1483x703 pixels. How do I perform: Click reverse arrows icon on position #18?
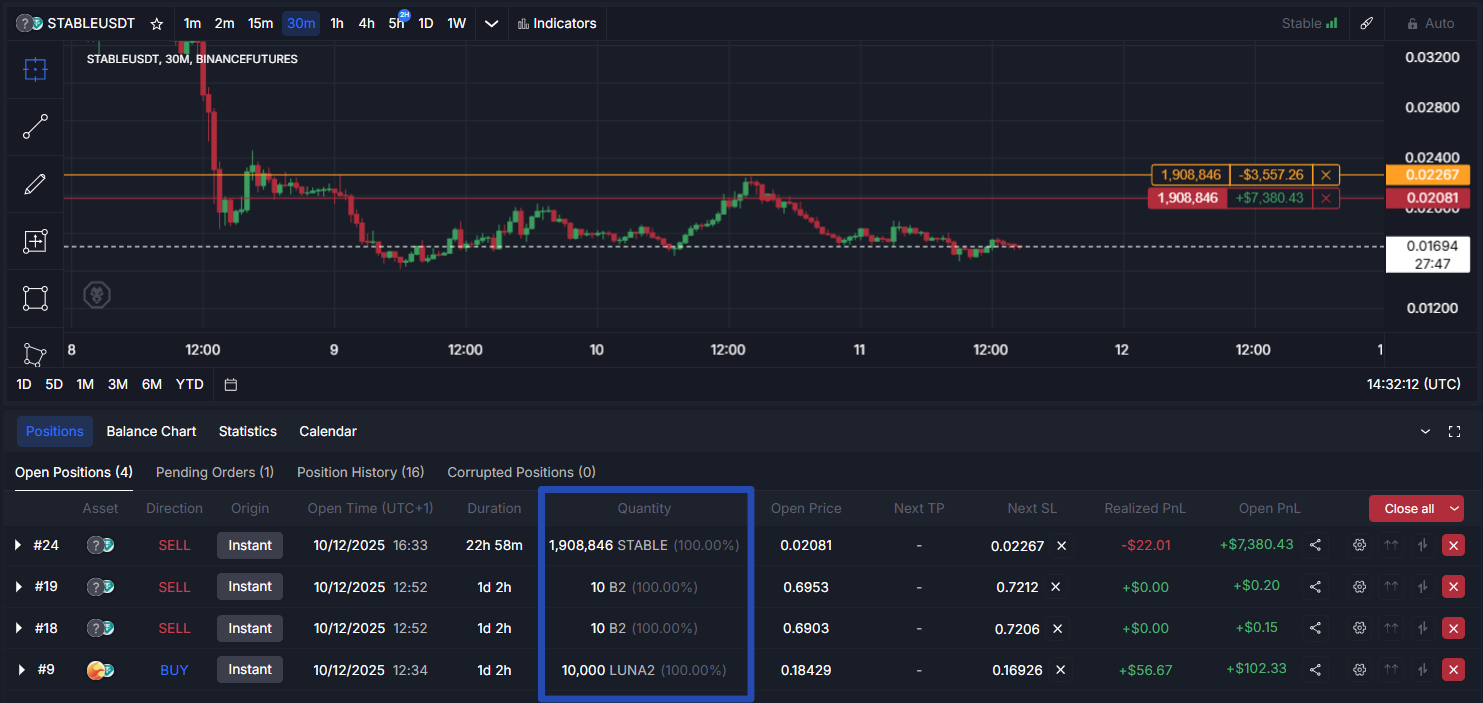pyautogui.click(x=1422, y=628)
